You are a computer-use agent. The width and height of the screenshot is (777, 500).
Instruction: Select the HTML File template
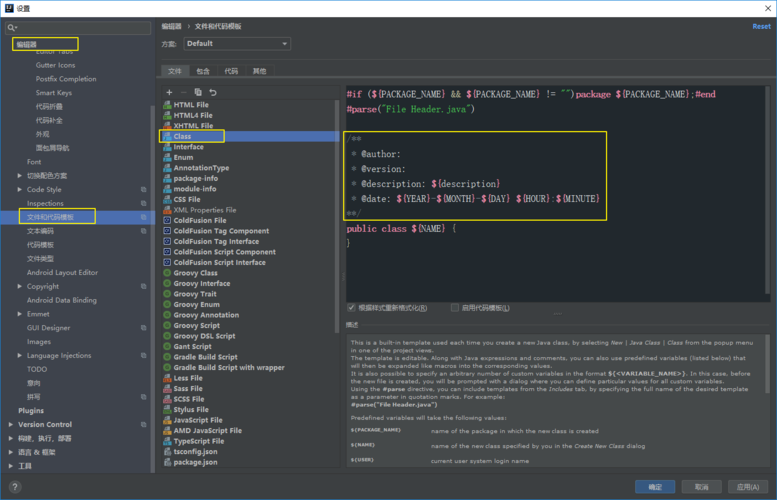point(191,105)
